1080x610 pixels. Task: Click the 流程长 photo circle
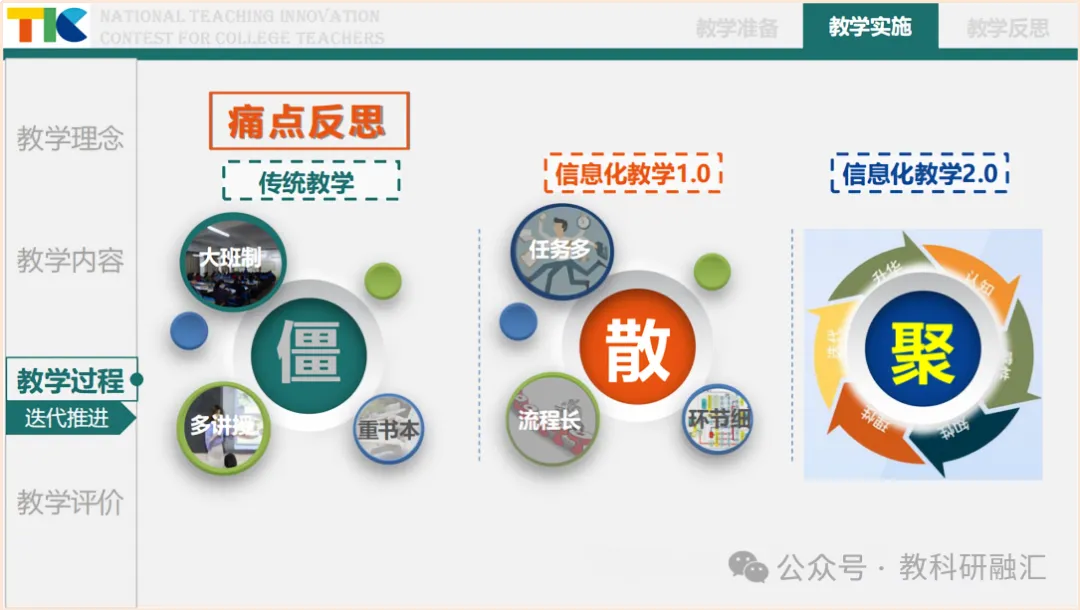coord(552,419)
